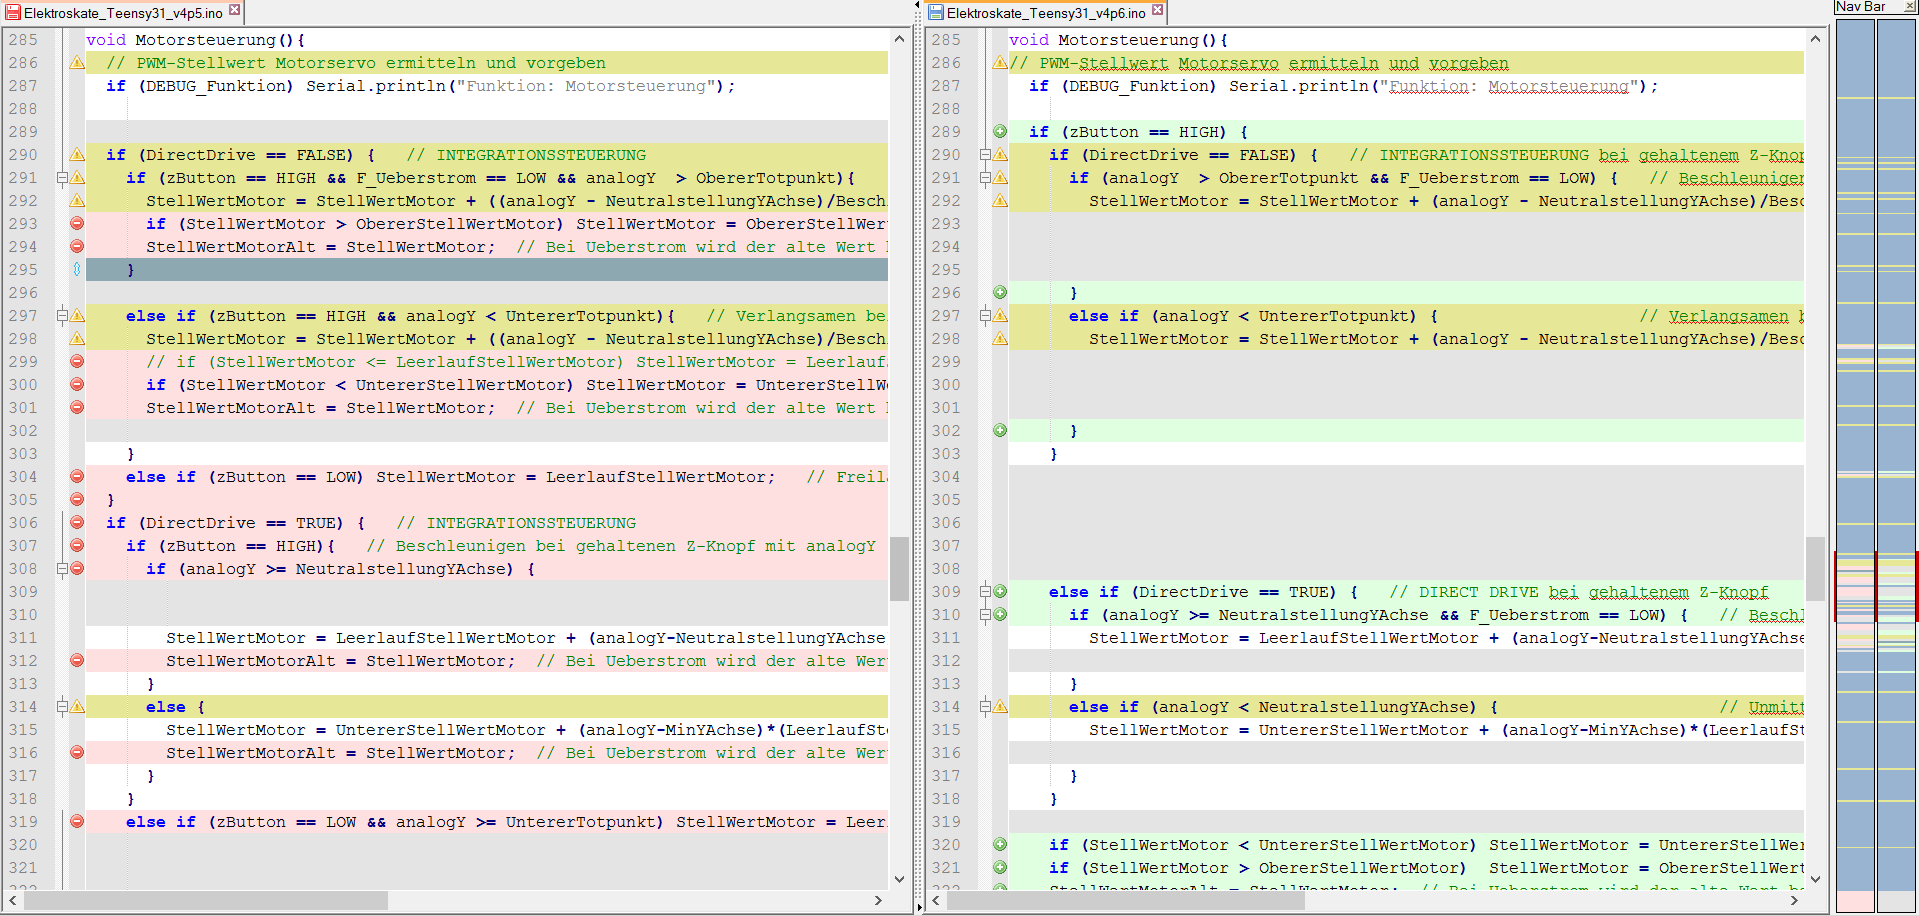The height and width of the screenshot is (916, 1919).
Task: Click the warning icon on left line 290
Action: (x=77, y=155)
